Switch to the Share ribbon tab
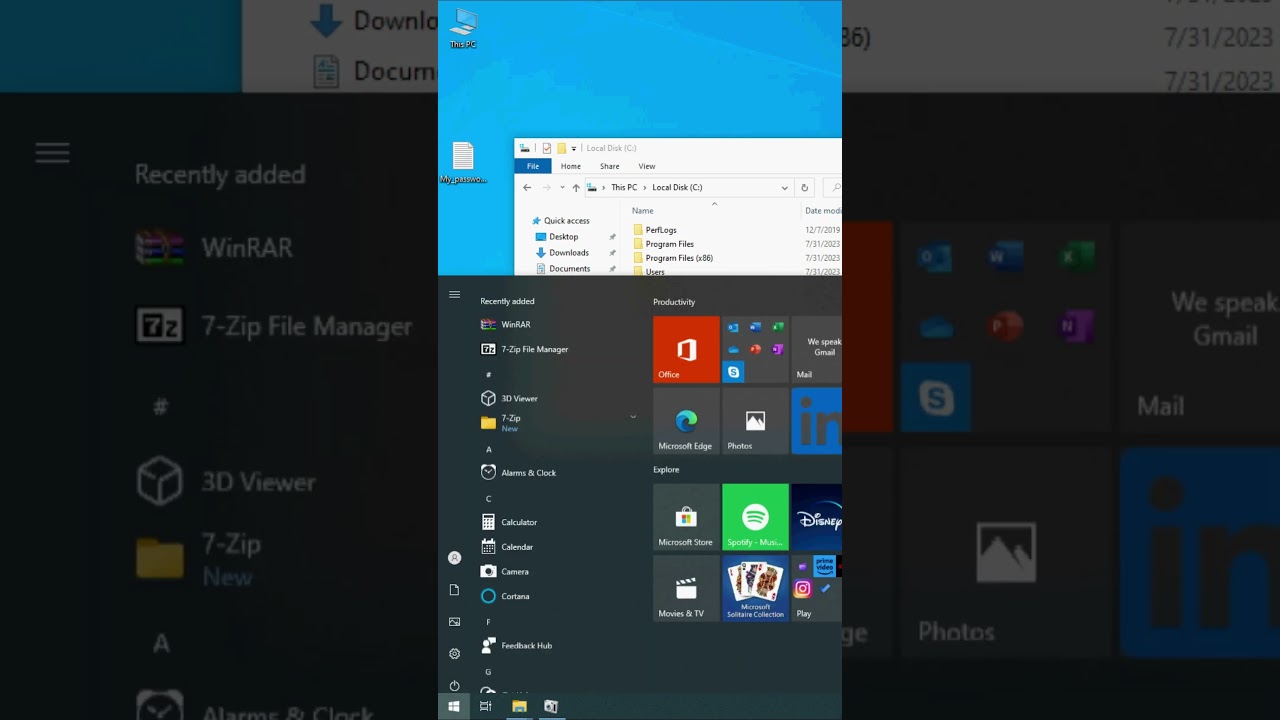This screenshot has width=1280, height=720. pyautogui.click(x=610, y=166)
